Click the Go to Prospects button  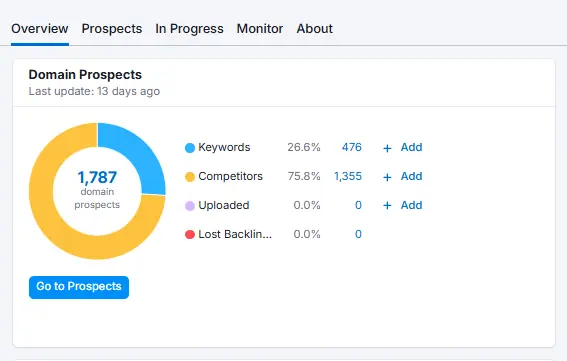pos(79,287)
